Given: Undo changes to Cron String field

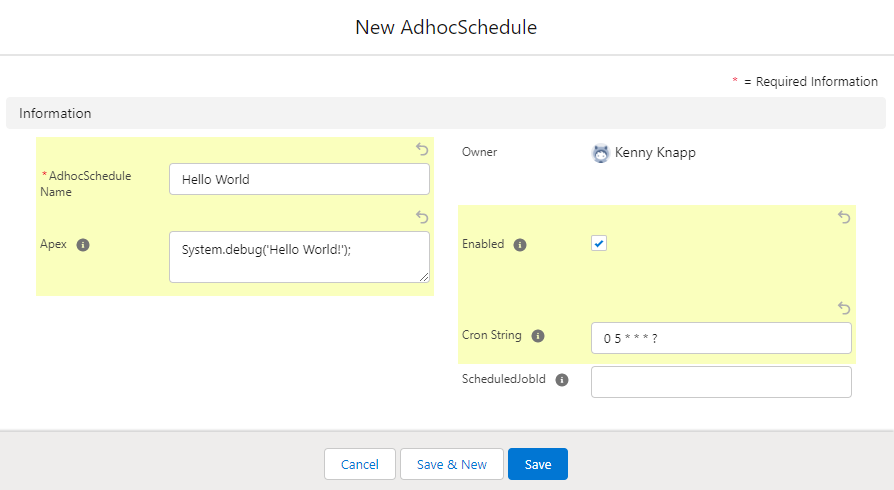Looking at the screenshot, I should click(x=844, y=309).
